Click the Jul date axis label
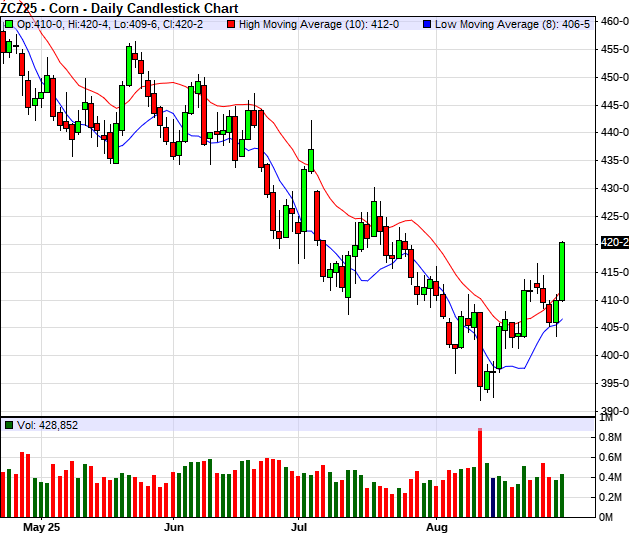The height and width of the screenshot is (536, 640). (x=300, y=525)
